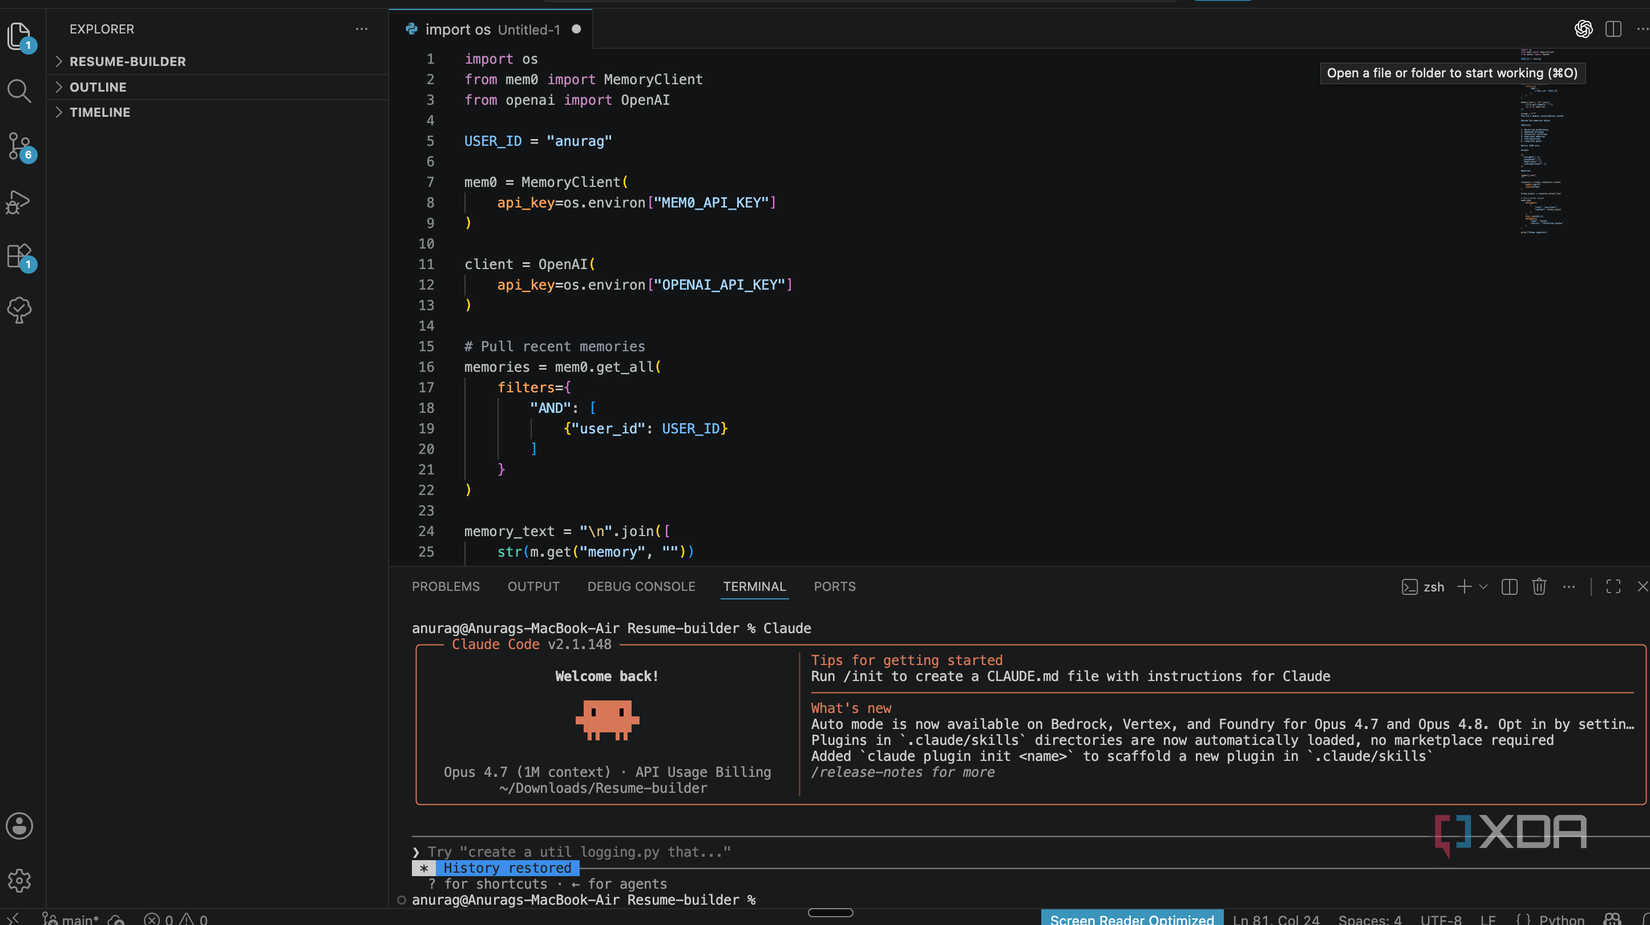Image resolution: width=1650 pixels, height=925 pixels.
Task: Click line number 16 in the gutter
Action: 426,367
